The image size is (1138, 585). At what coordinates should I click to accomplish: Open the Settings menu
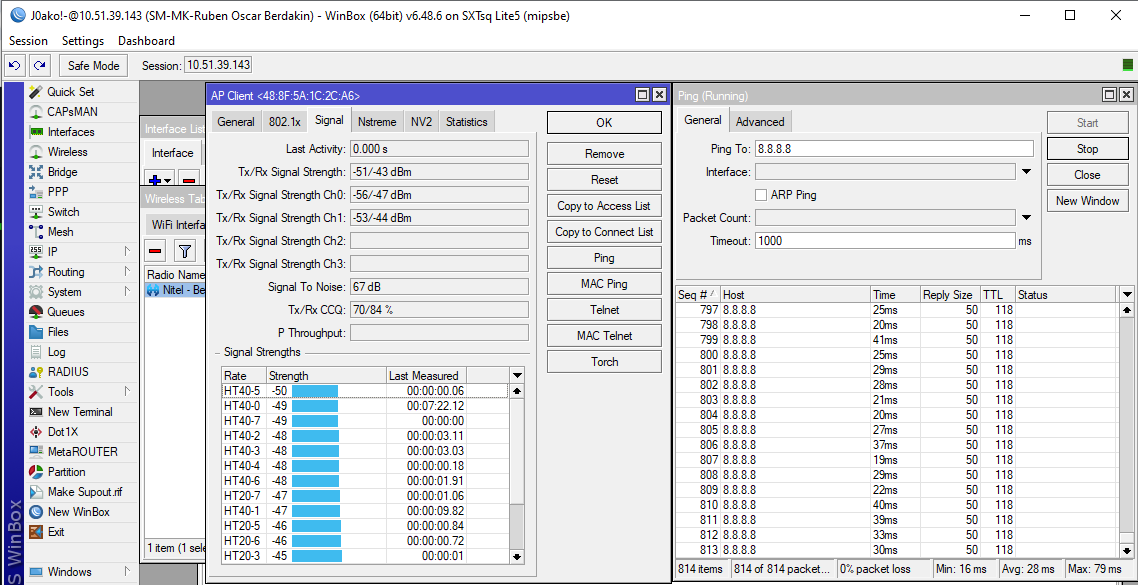click(x=82, y=41)
